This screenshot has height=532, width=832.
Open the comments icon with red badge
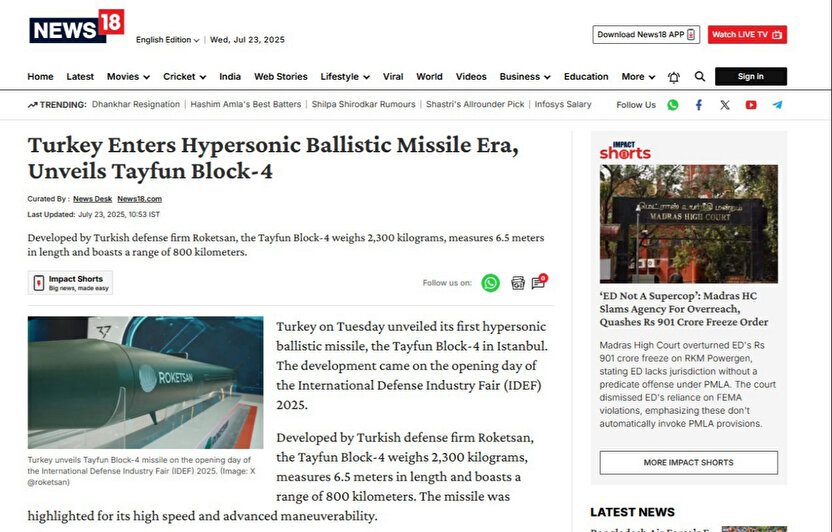539,282
